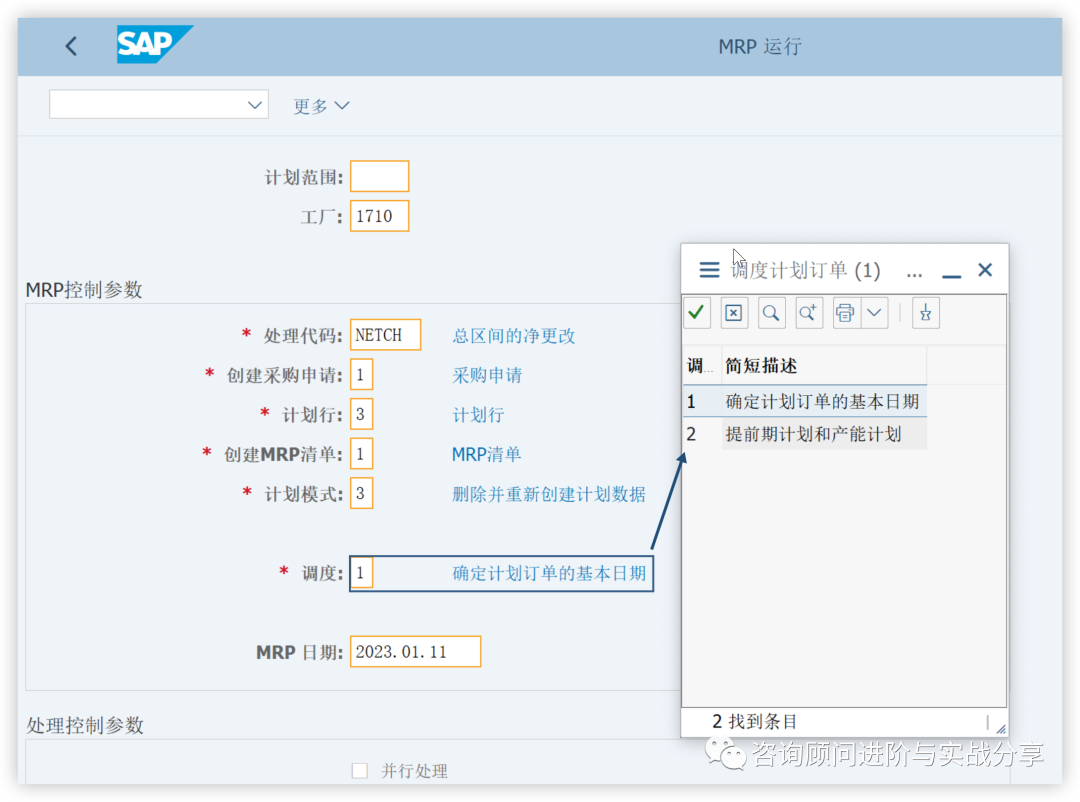Click the 处理代码 field with NETCH
This screenshot has height=802, width=1080.
pyautogui.click(x=385, y=335)
